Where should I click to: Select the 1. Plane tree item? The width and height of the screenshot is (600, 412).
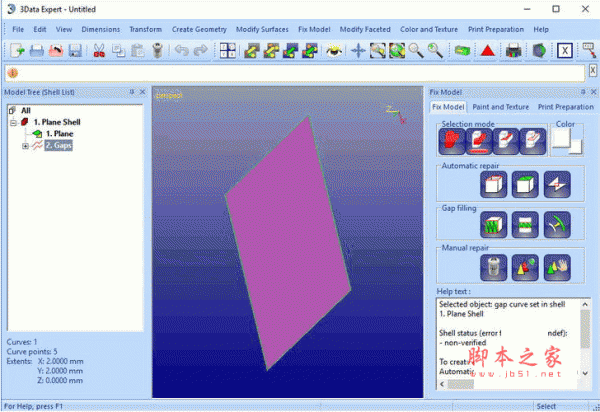point(60,134)
